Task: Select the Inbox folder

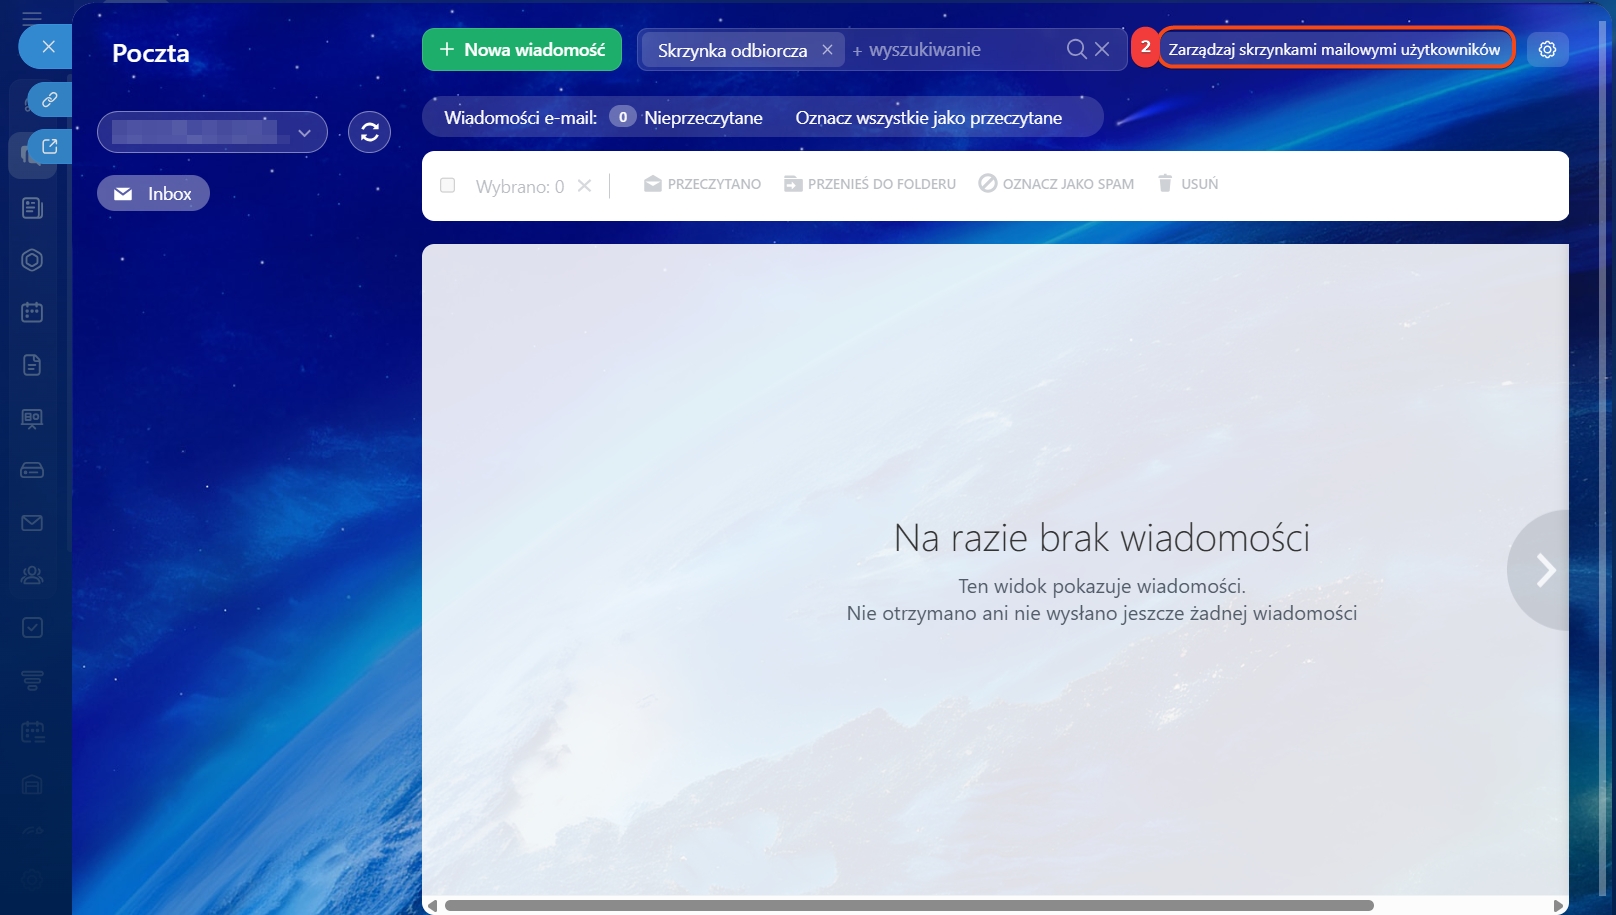Action: pyautogui.click(x=153, y=193)
